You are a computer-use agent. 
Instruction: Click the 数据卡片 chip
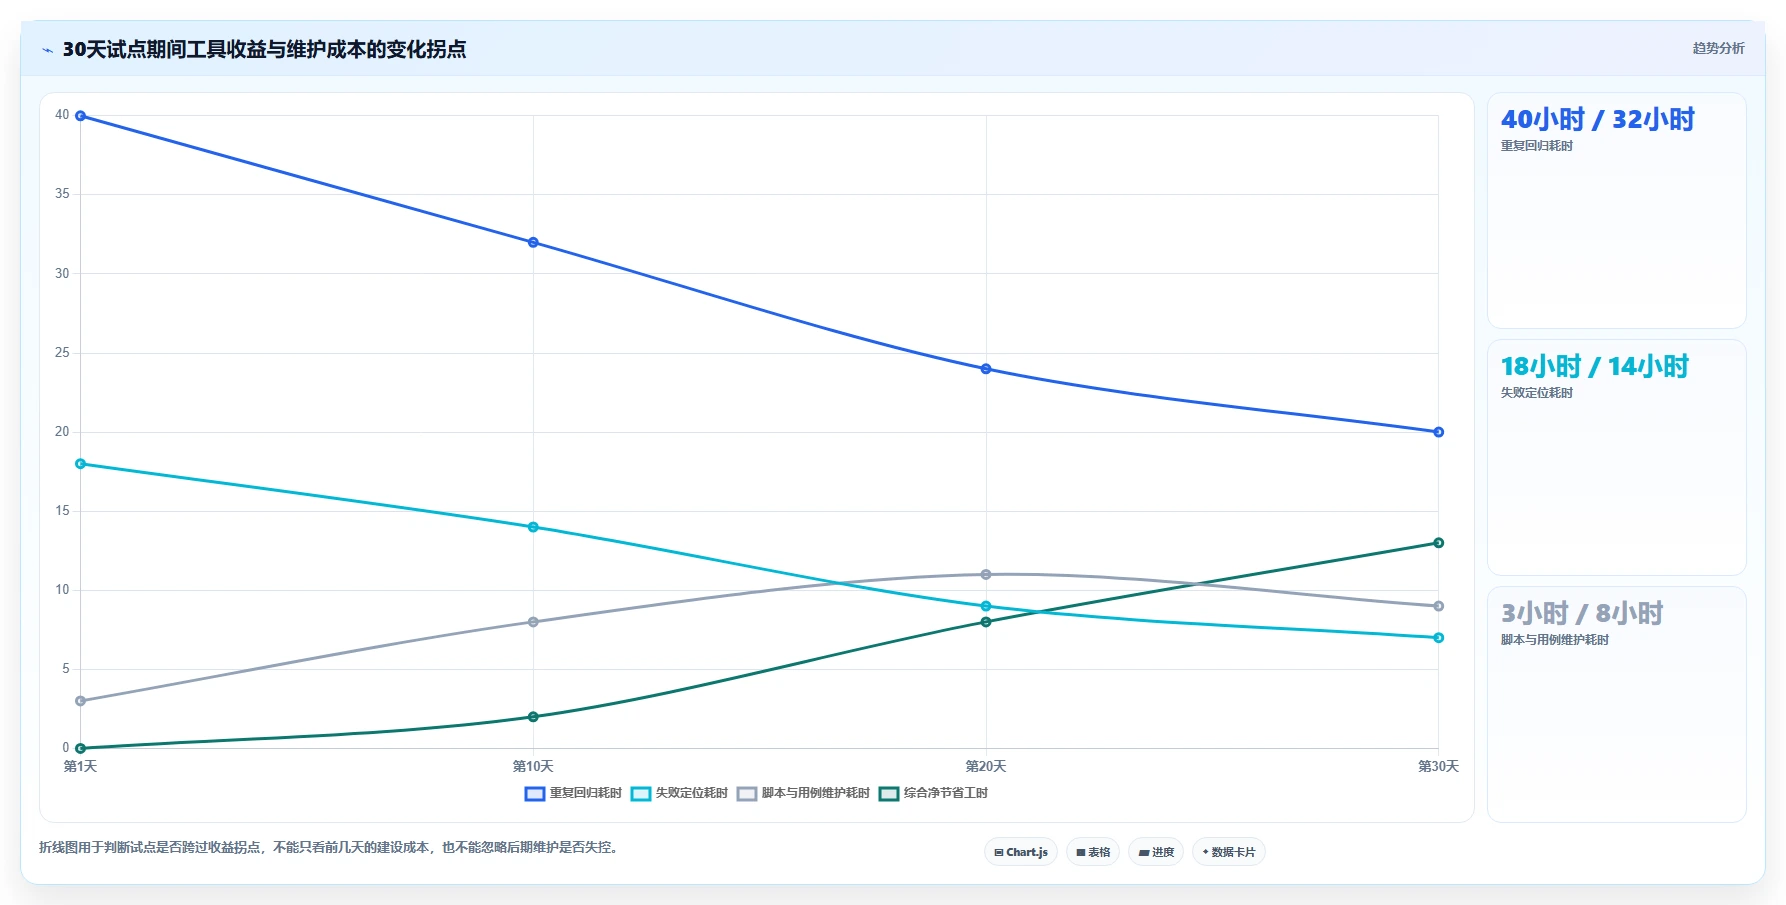click(x=1229, y=852)
